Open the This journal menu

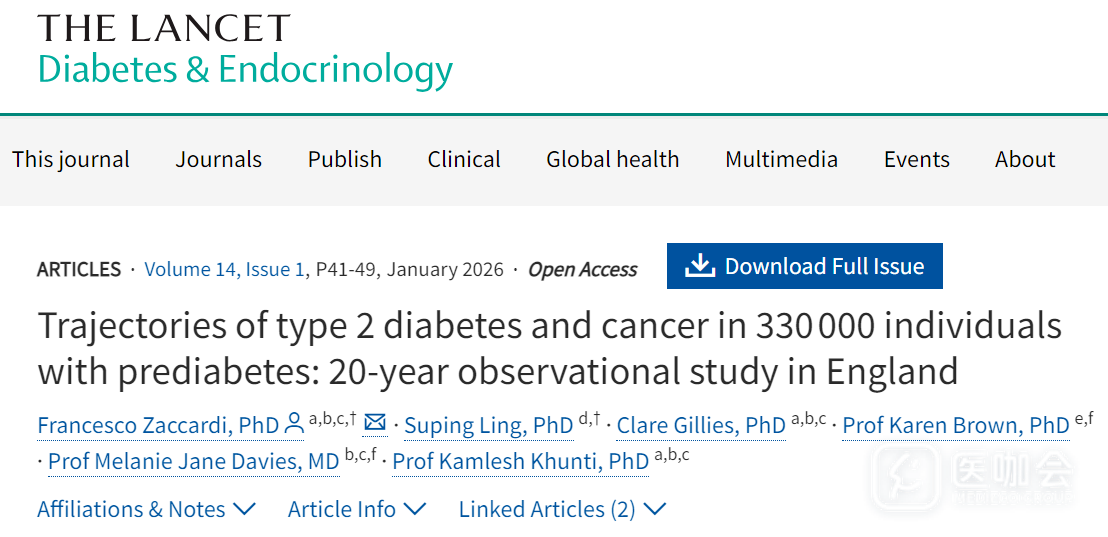pos(71,159)
